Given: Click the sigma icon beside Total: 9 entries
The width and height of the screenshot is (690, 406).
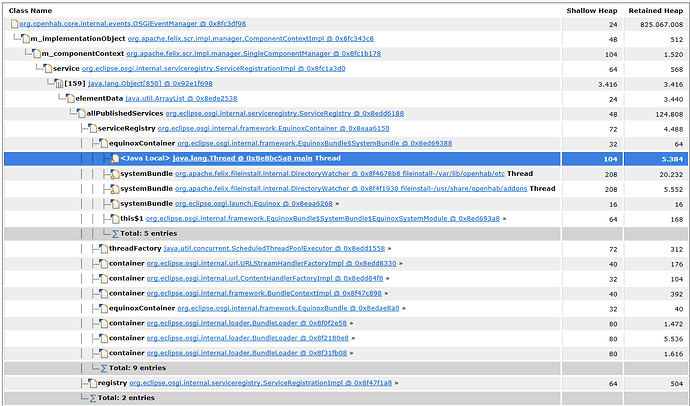Looking at the screenshot, I should pos(104,368).
